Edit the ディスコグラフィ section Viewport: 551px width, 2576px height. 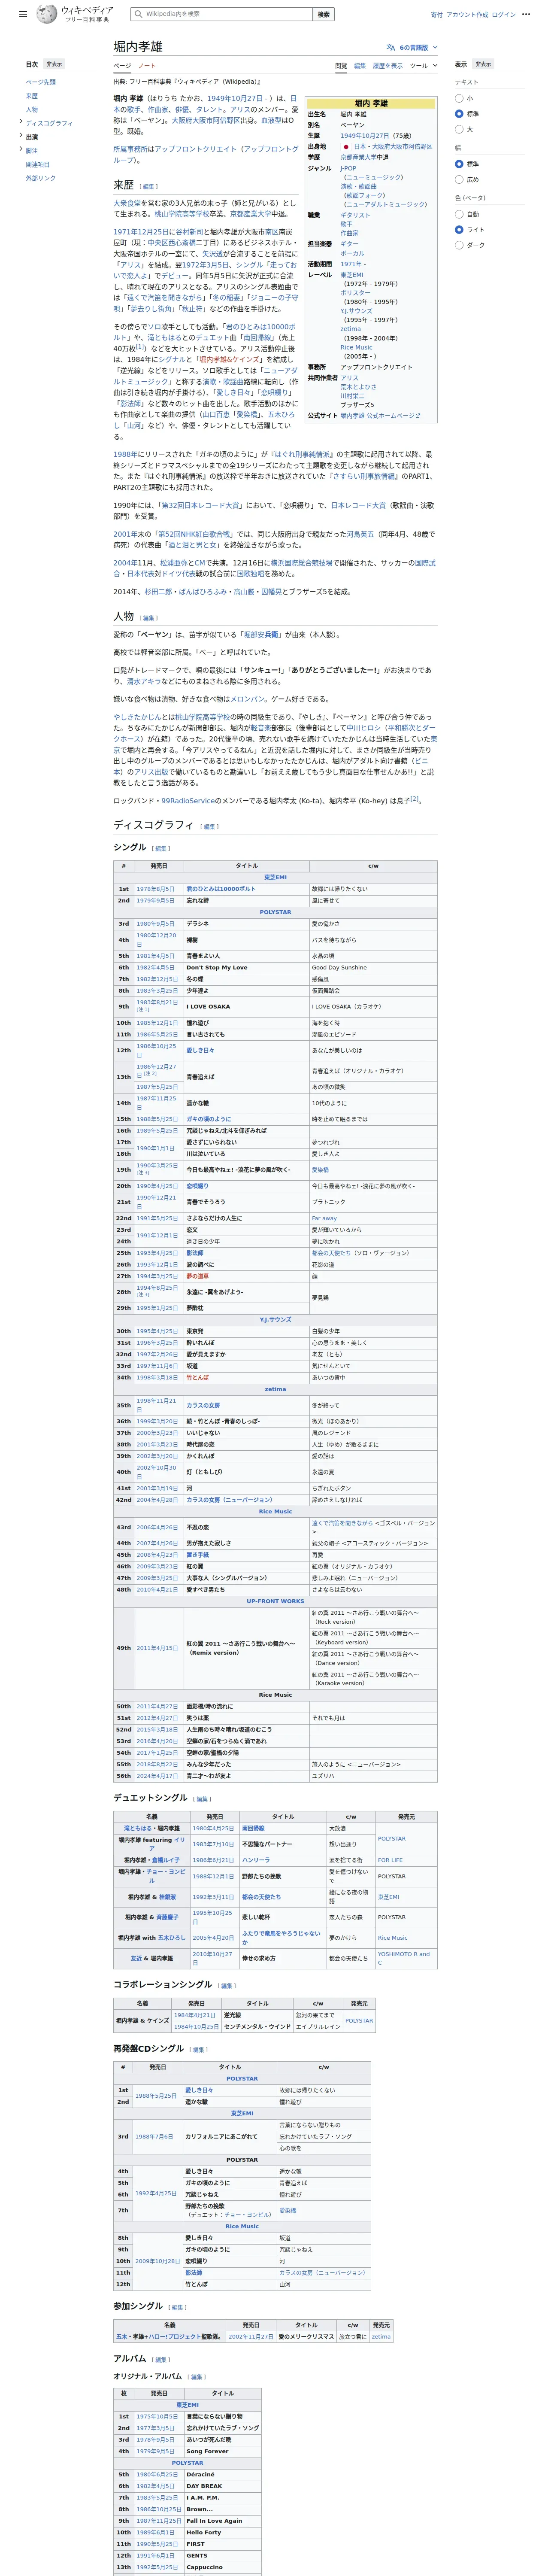coord(209,827)
